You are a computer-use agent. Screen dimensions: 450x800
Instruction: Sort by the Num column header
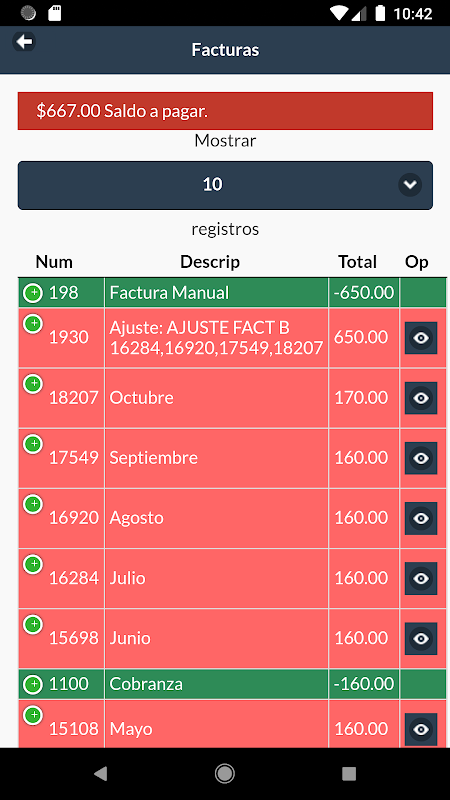54,262
